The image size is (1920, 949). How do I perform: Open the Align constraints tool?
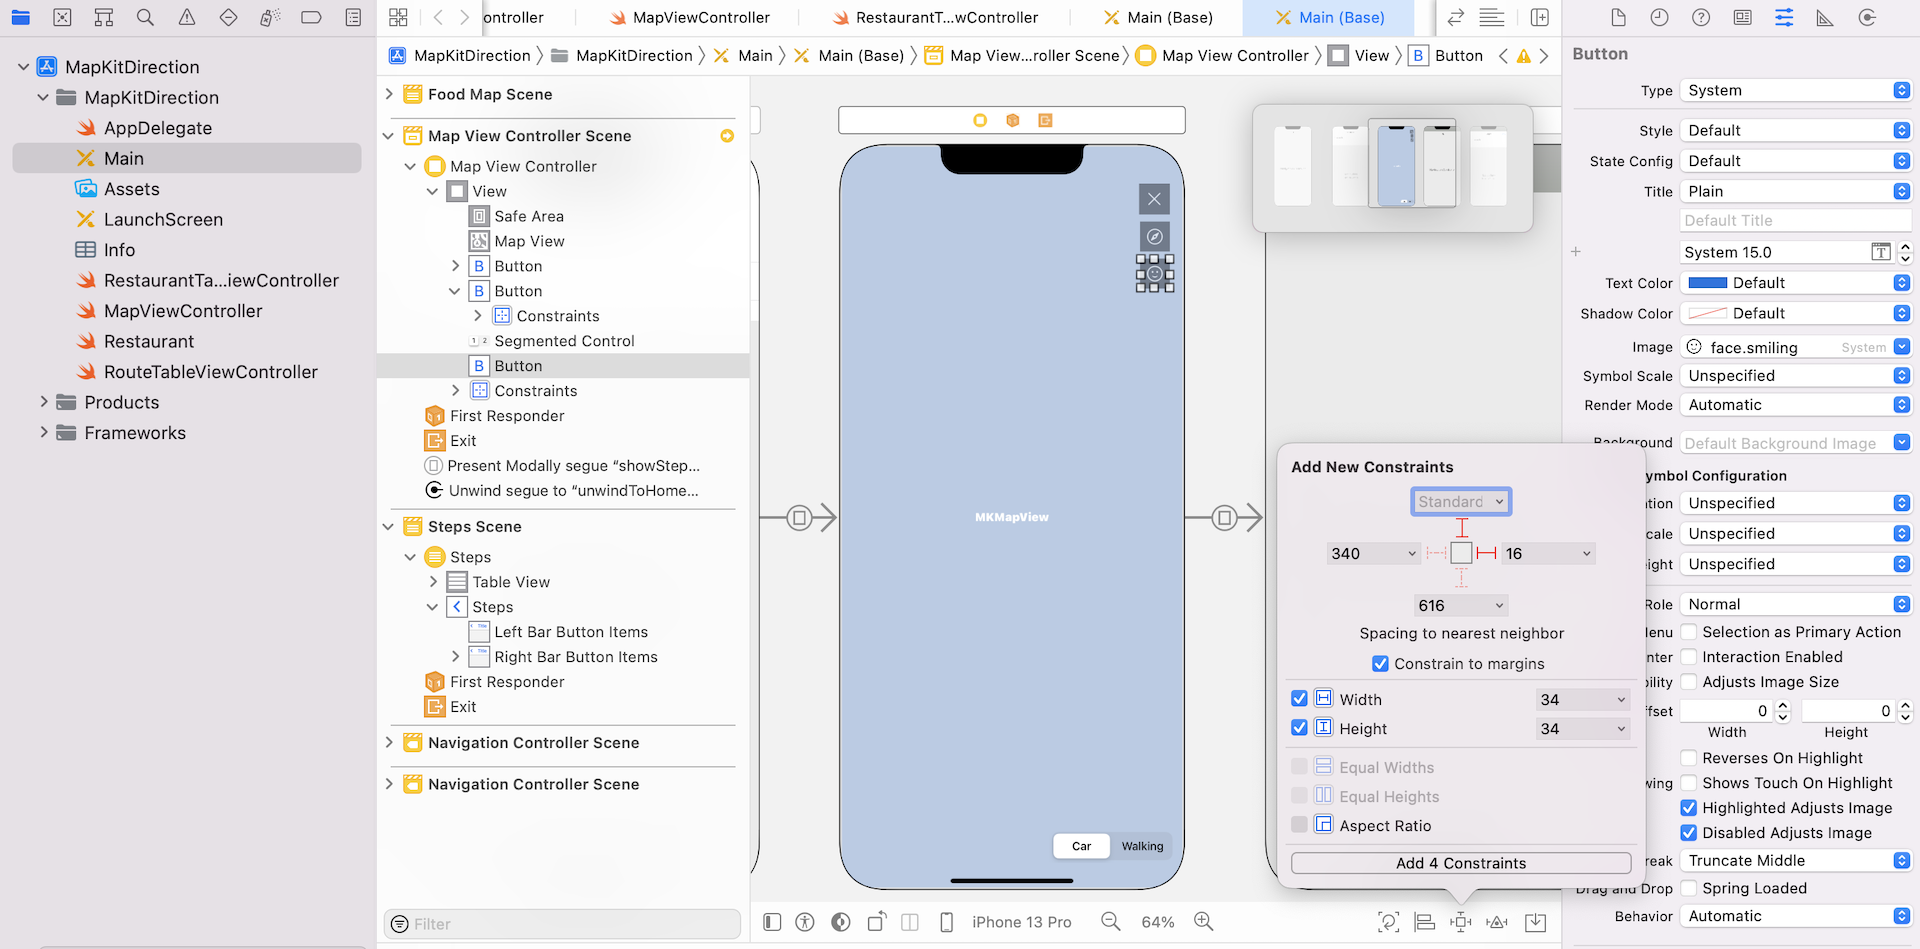pyautogui.click(x=1425, y=922)
